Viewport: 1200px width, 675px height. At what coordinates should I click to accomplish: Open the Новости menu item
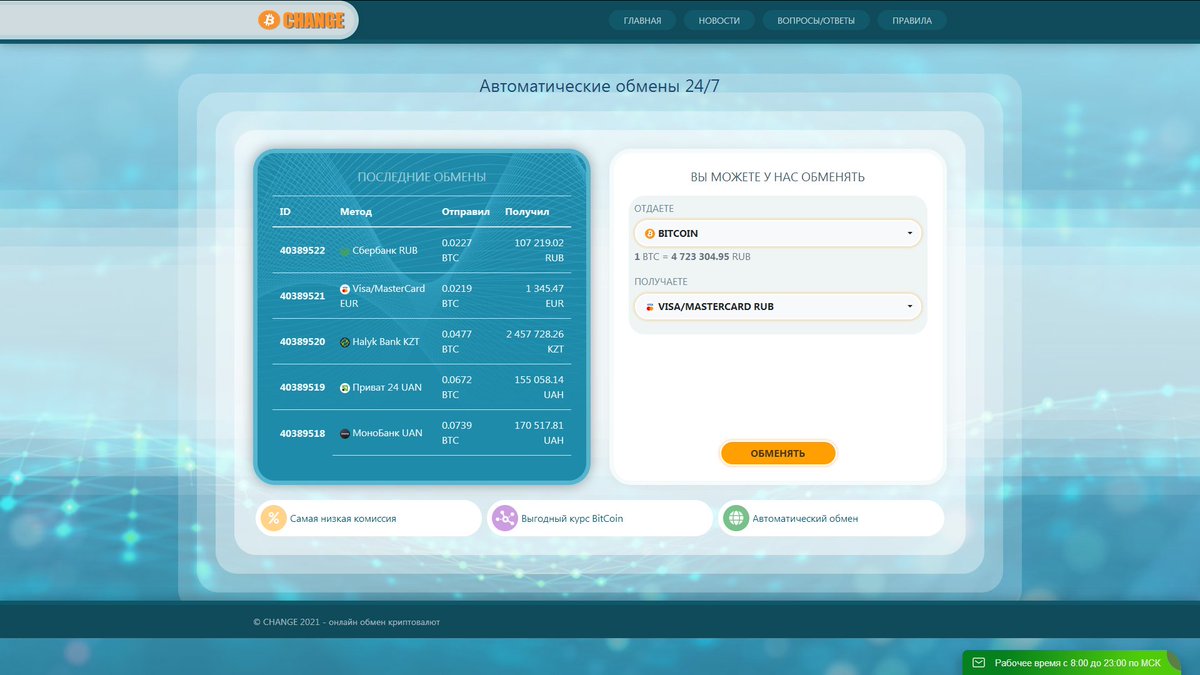[x=719, y=20]
